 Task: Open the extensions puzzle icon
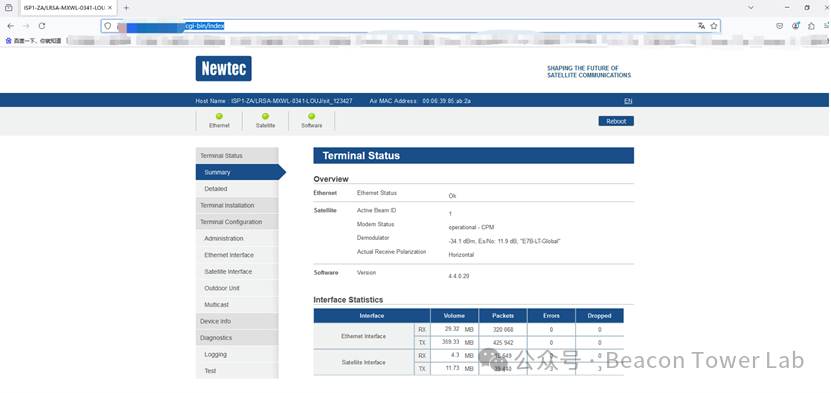[x=811, y=25]
